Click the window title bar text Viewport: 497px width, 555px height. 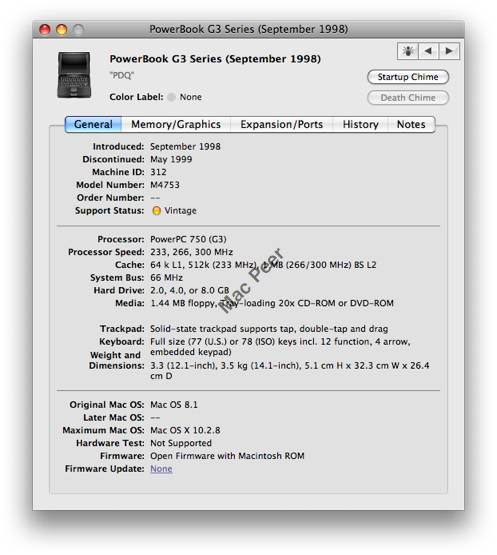point(248,29)
